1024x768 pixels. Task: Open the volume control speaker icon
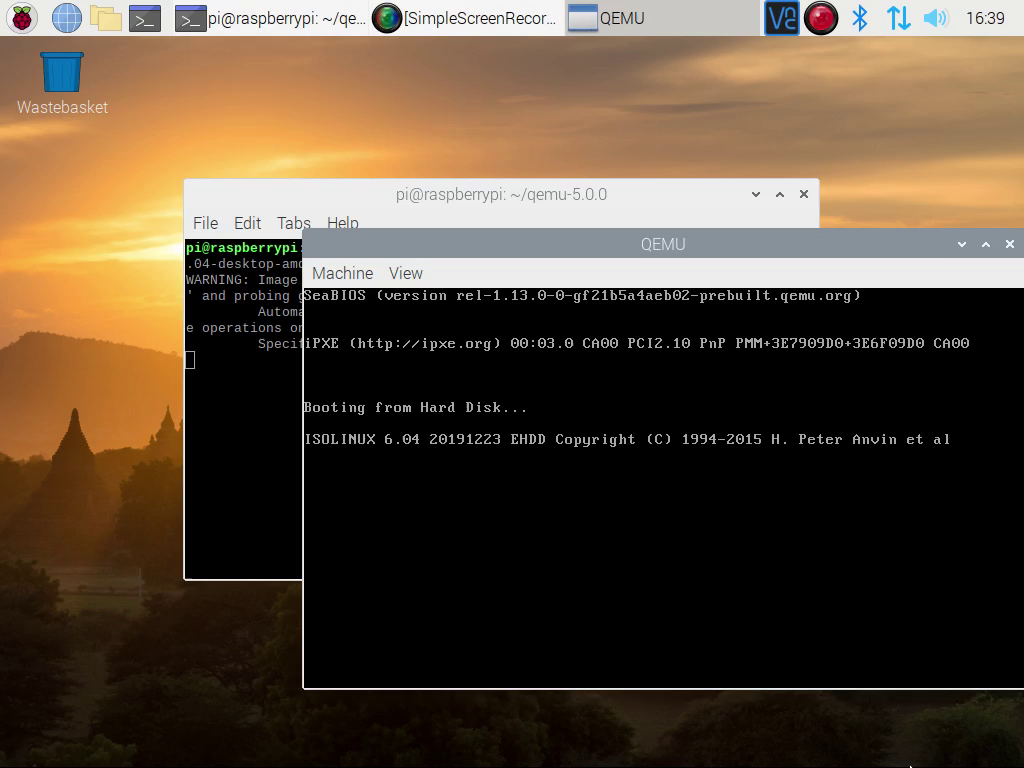pos(936,18)
